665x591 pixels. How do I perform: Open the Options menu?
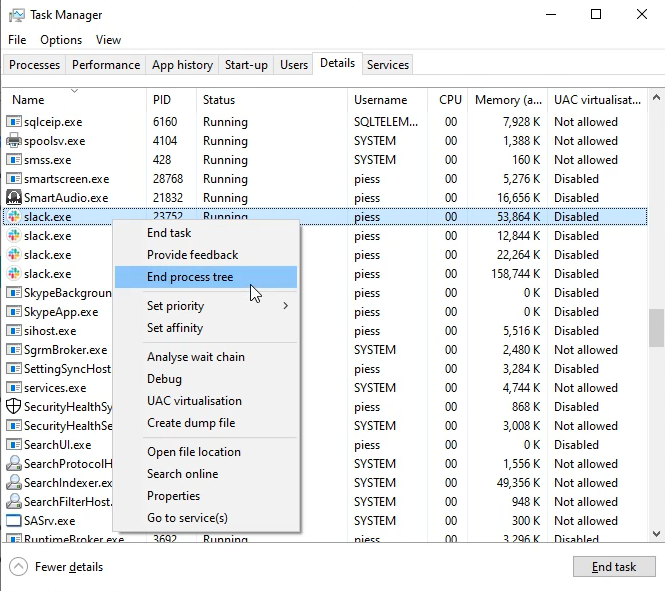pos(61,40)
